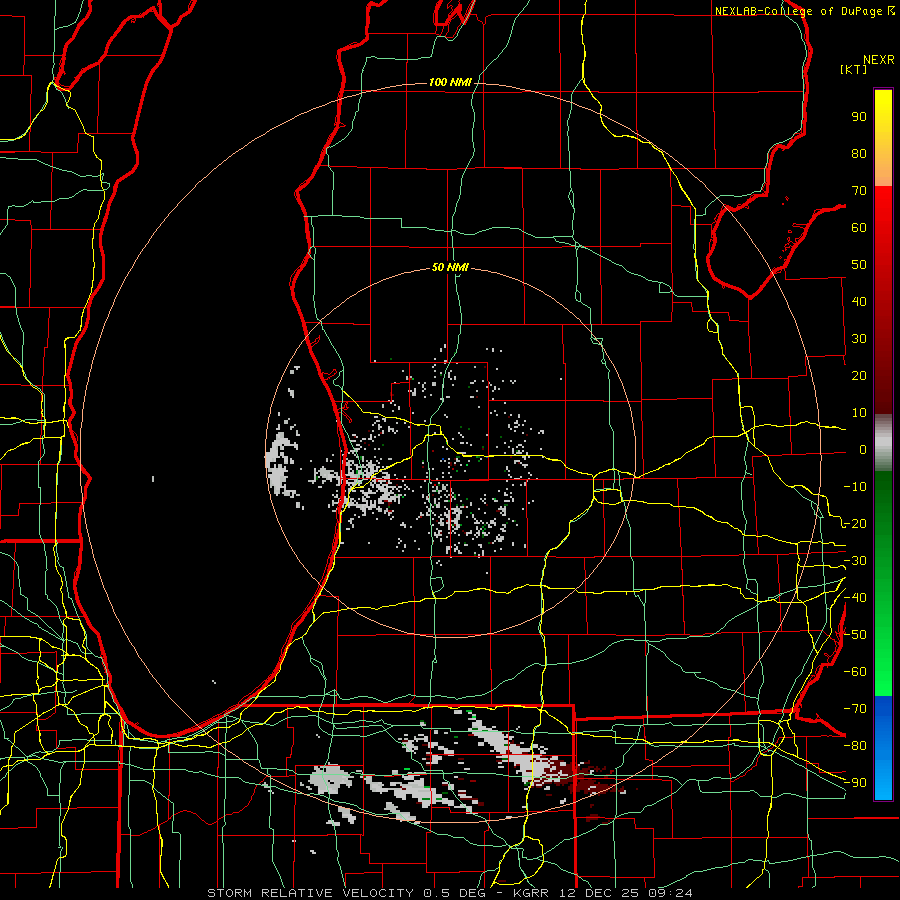
Task: Click the -70 value on the velocity scale
Action: [x=855, y=709]
